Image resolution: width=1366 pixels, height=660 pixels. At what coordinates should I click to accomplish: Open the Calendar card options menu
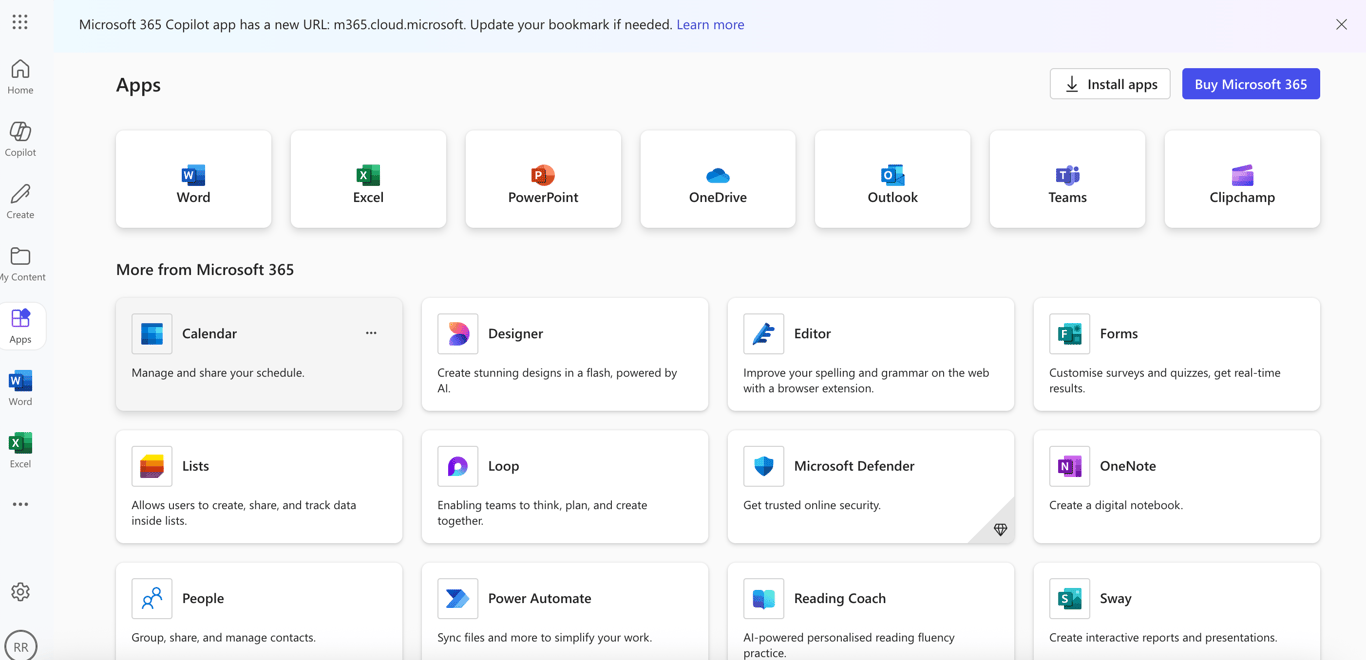tap(371, 332)
